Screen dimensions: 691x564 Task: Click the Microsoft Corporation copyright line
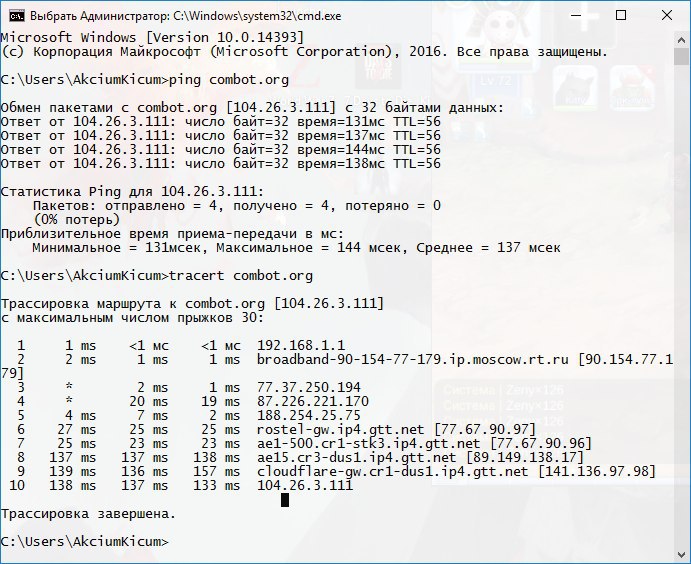click(x=304, y=52)
